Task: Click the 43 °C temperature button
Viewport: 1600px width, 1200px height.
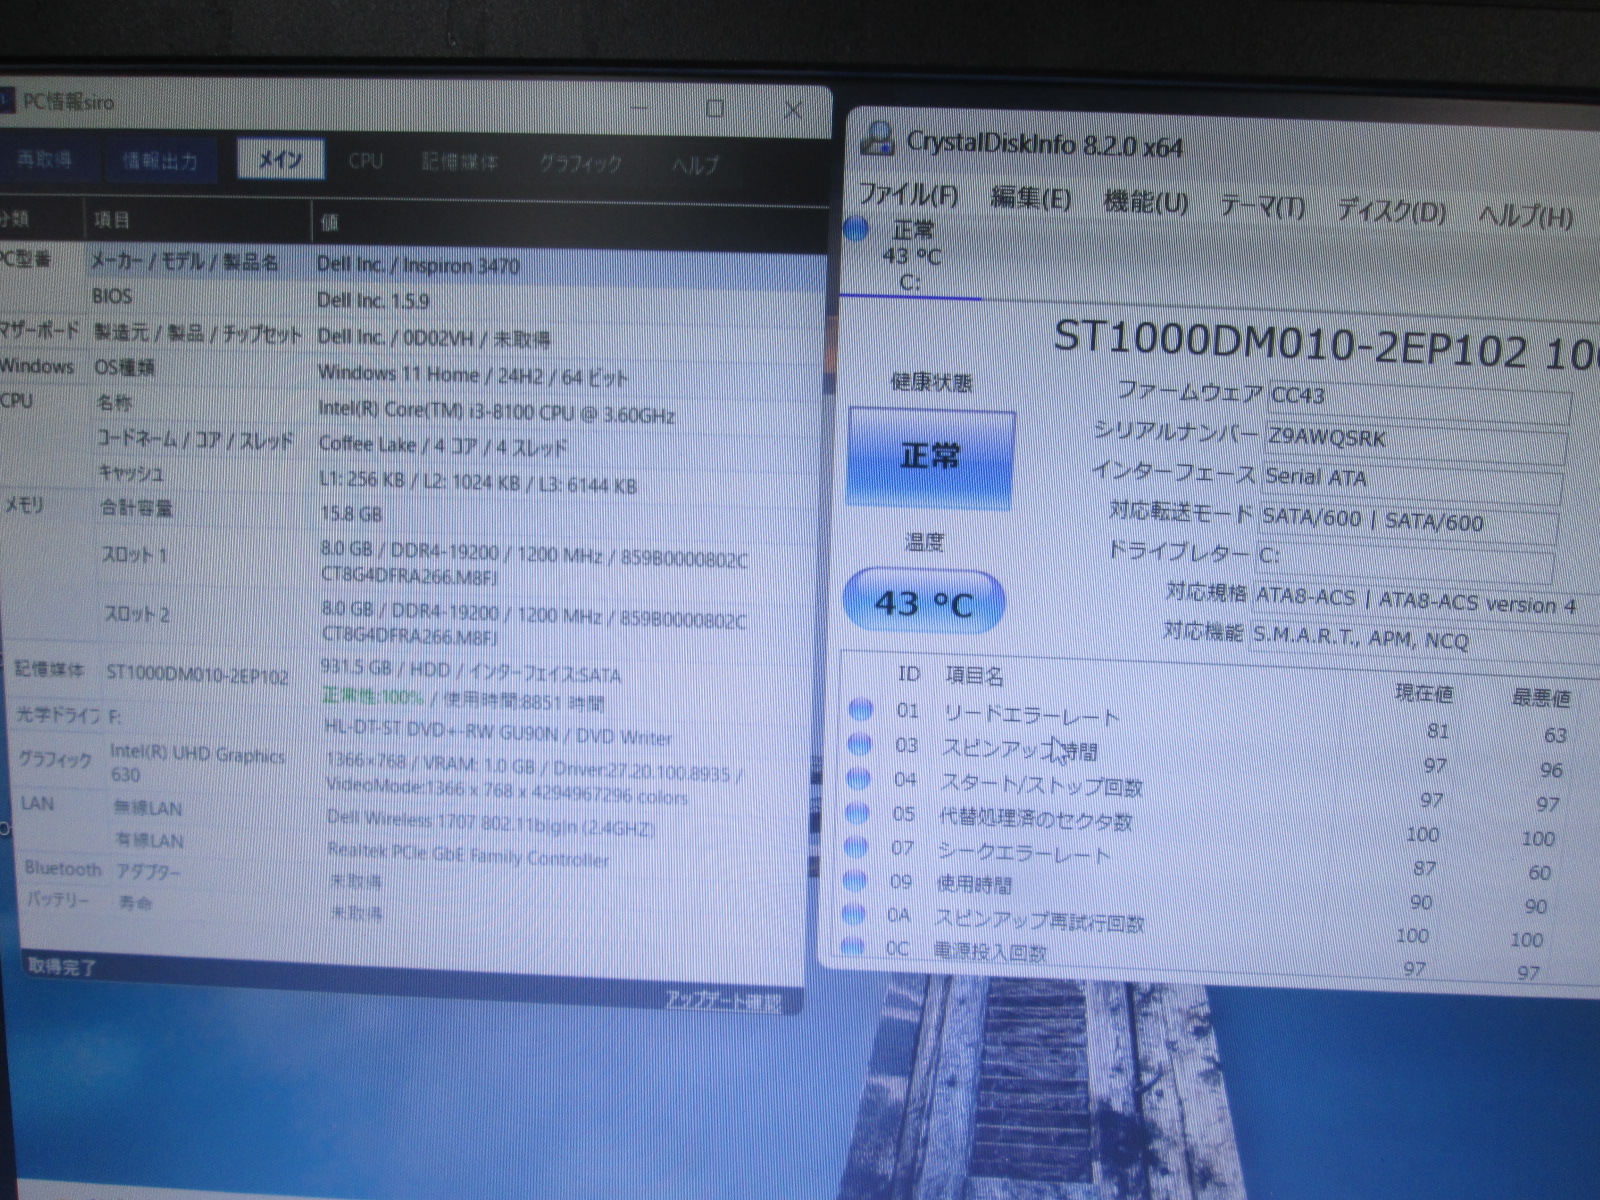Action: click(x=922, y=602)
